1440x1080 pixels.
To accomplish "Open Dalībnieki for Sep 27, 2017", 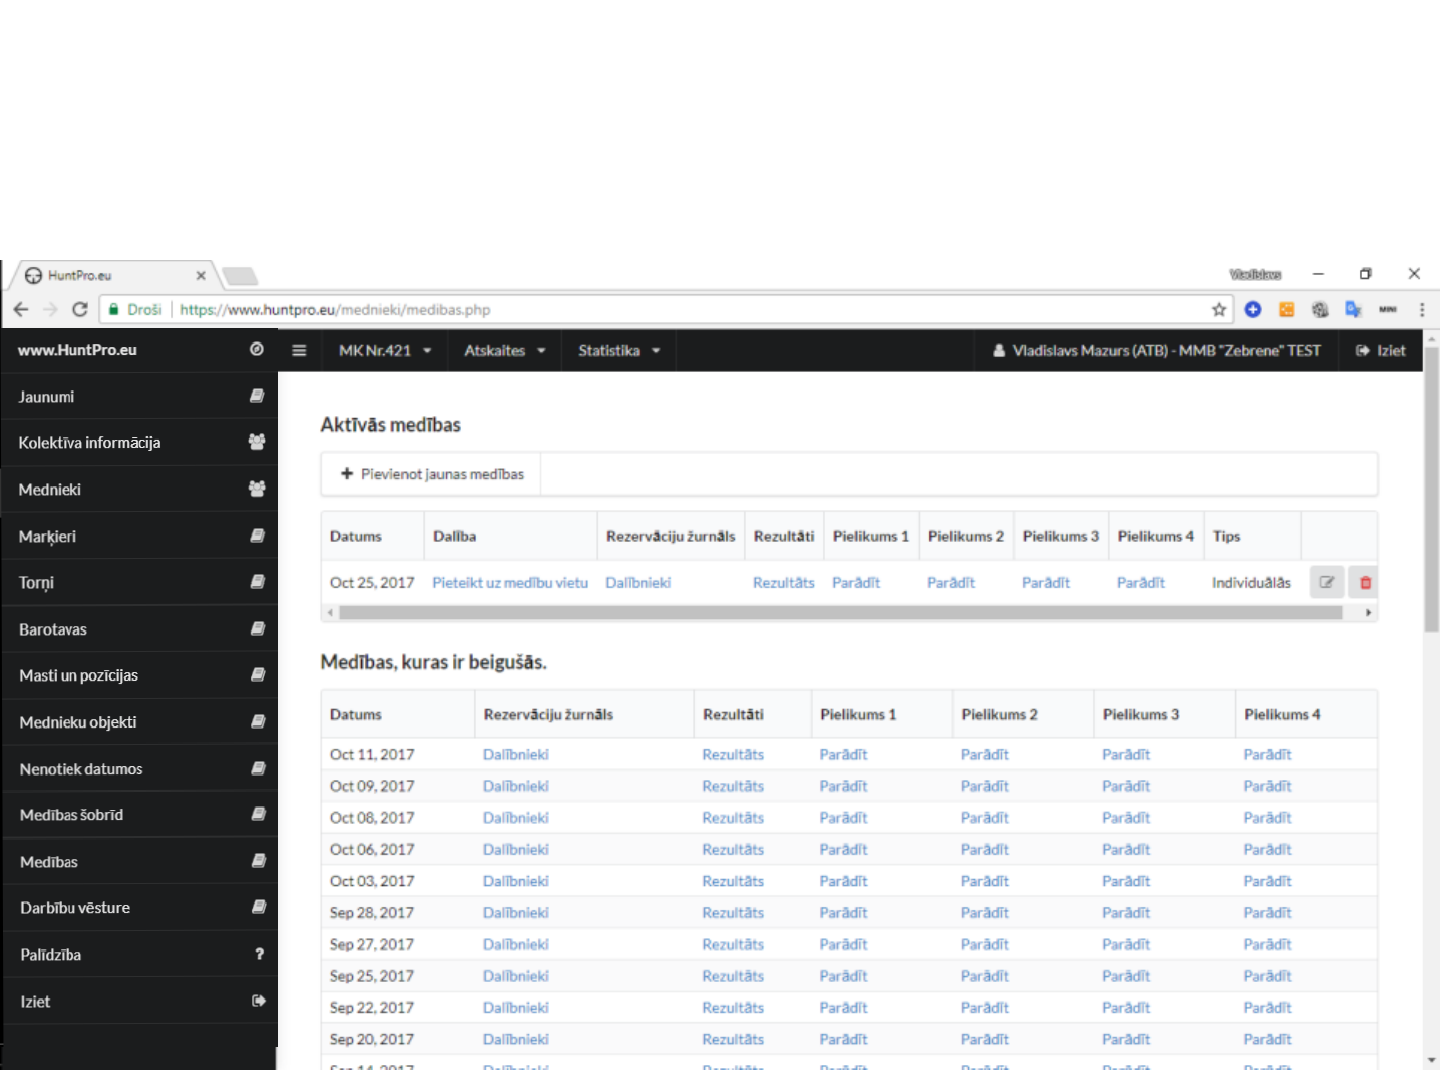I will [x=516, y=945].
